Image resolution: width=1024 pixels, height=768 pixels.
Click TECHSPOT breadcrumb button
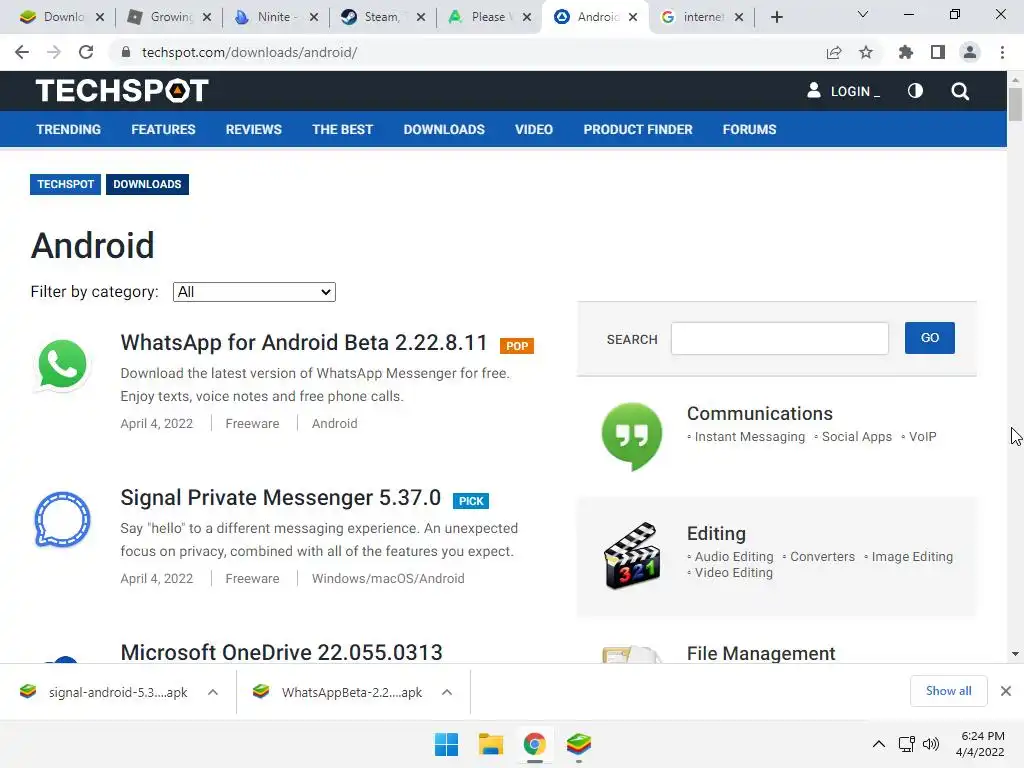click(x=65, y=184)
